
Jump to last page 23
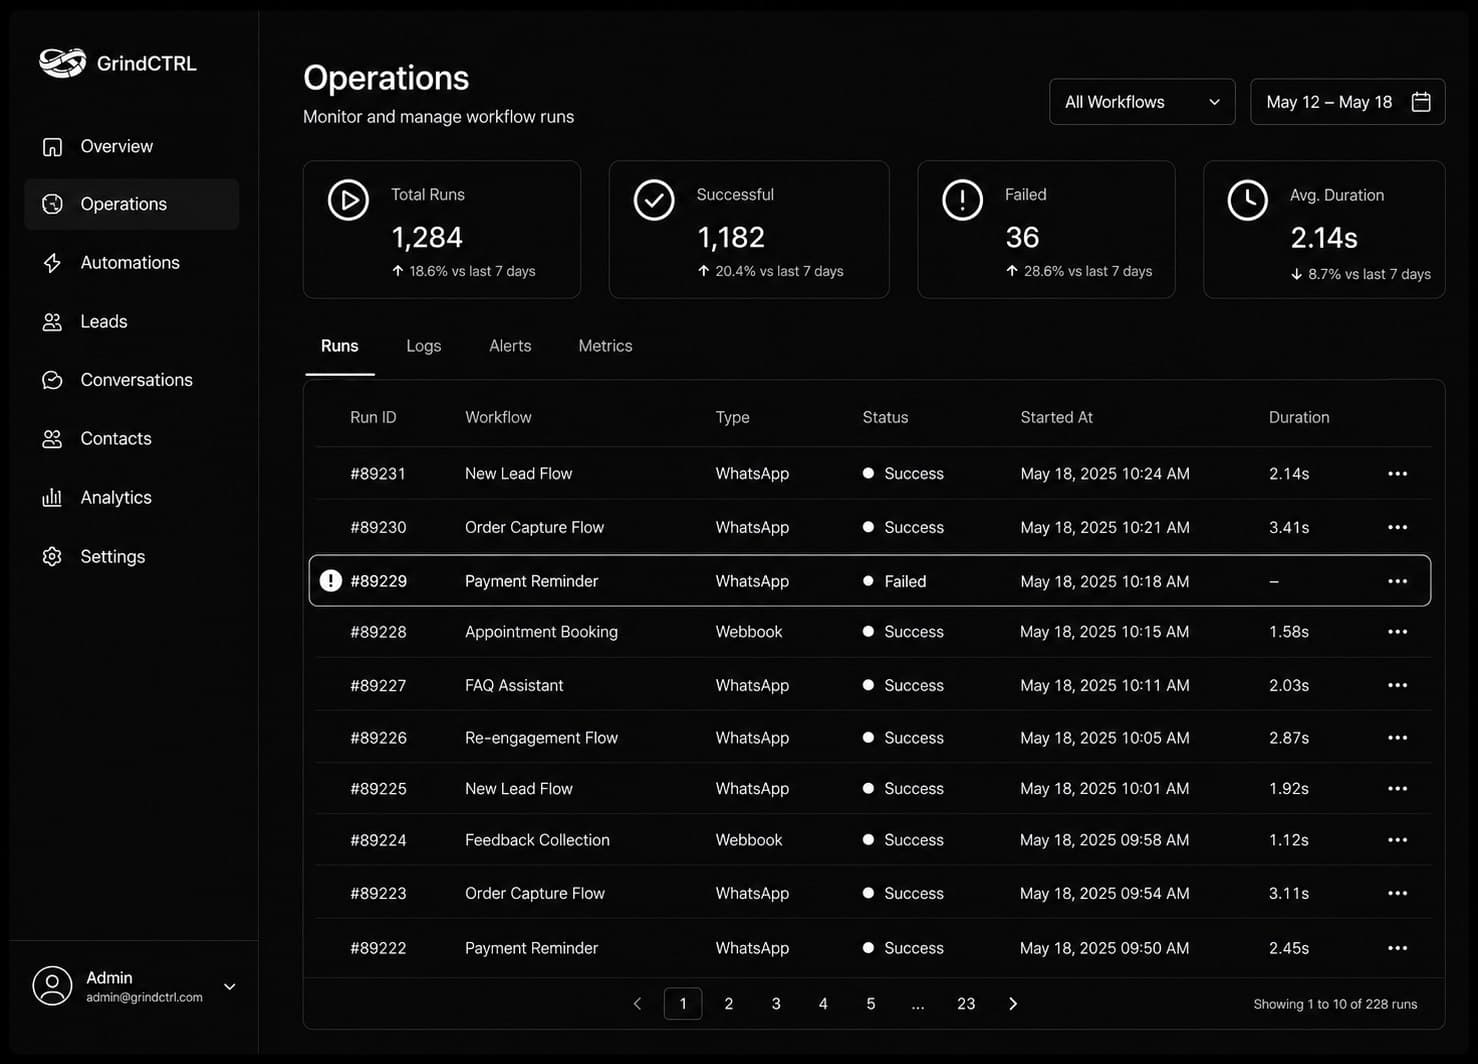point(966,1004)
